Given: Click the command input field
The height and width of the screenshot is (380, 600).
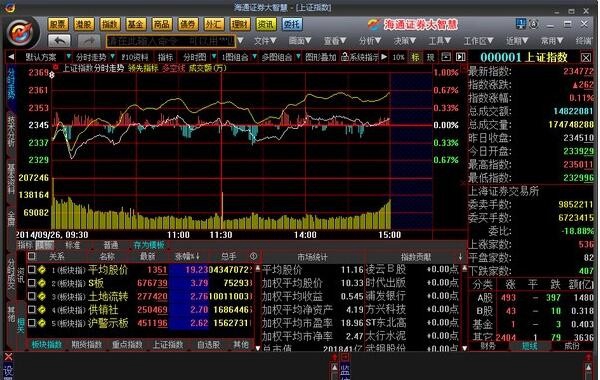Looking at the screenshot, I should [171, 41].
